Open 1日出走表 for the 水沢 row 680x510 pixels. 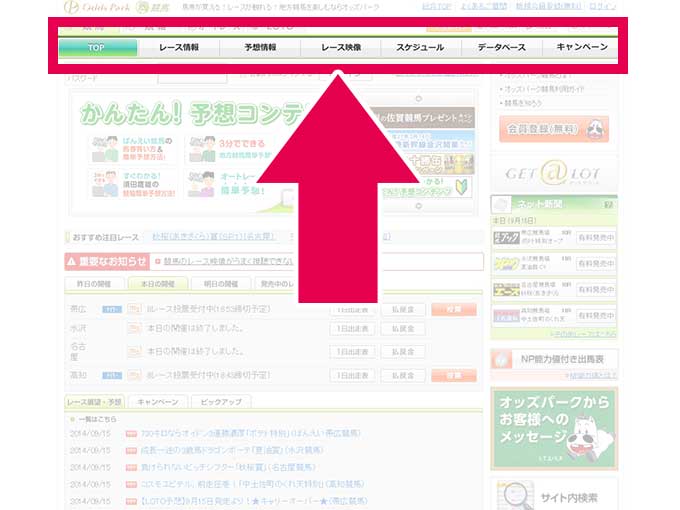point(353,329)
